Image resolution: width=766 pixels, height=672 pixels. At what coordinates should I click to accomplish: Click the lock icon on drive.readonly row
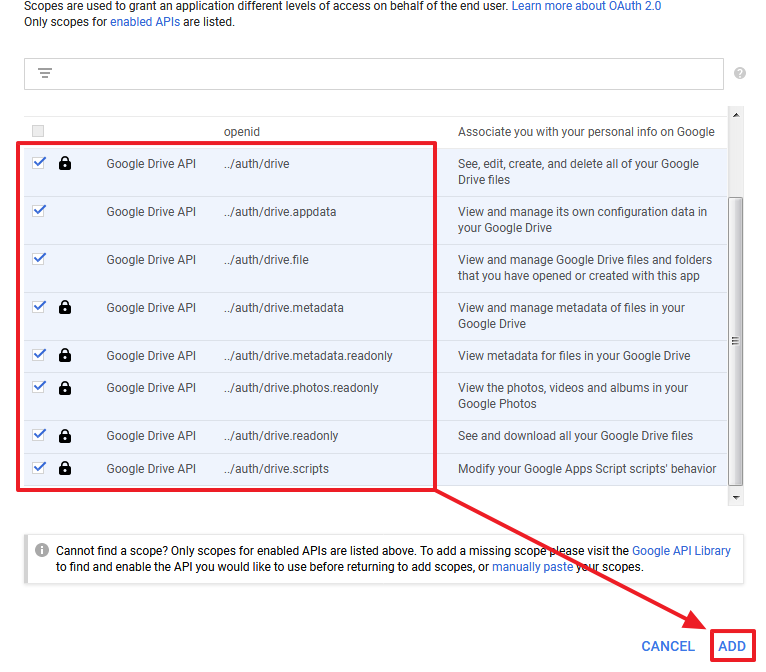click(64, 436)
